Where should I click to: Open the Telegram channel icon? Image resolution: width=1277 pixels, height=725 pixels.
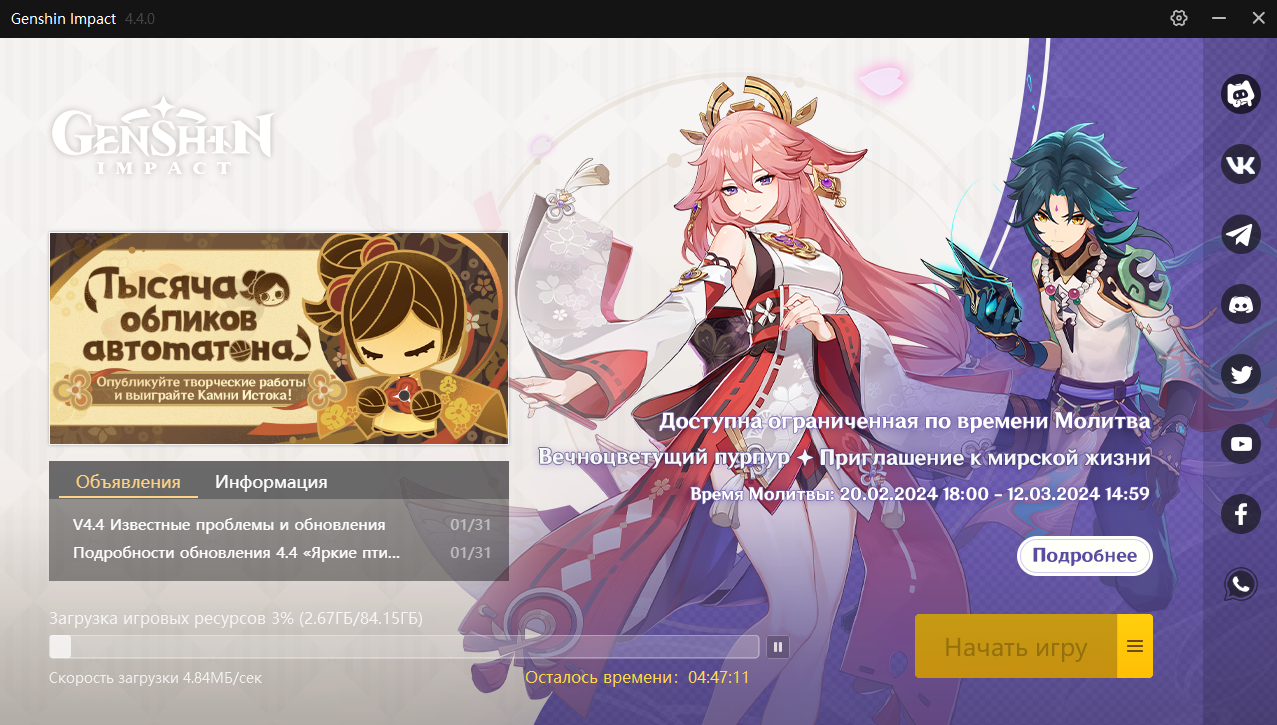coord(1241,234)
